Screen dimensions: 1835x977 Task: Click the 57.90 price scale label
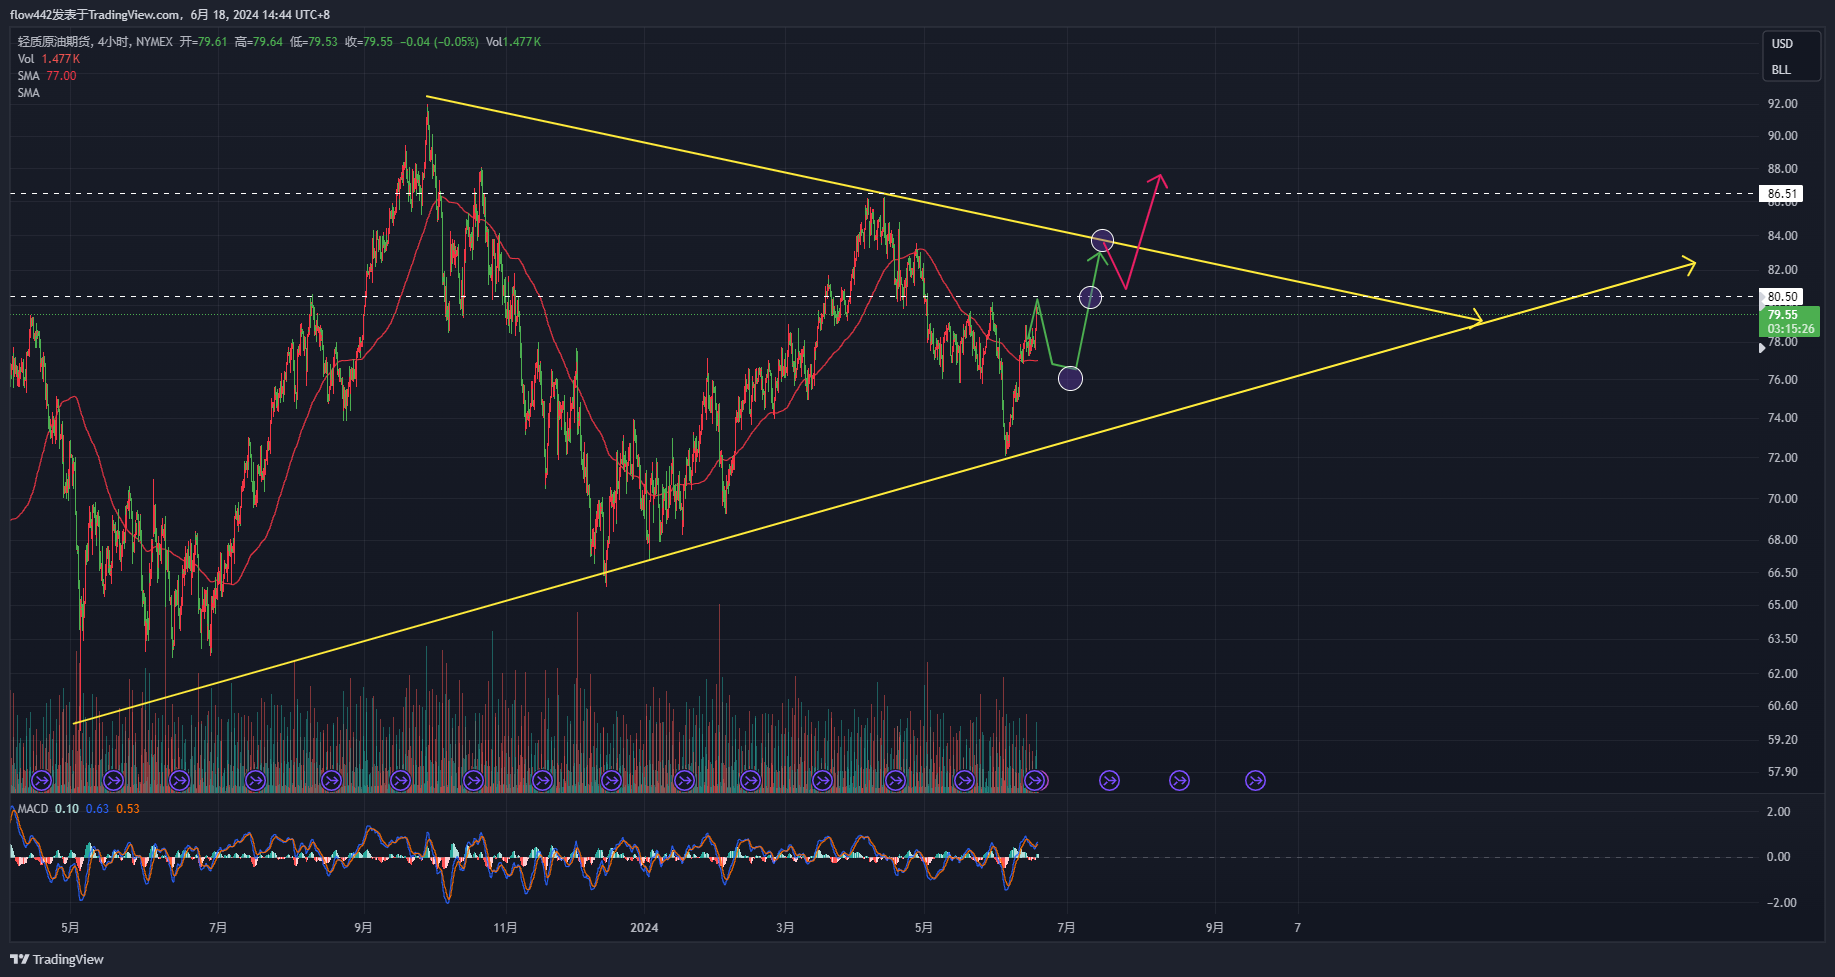1782,772
